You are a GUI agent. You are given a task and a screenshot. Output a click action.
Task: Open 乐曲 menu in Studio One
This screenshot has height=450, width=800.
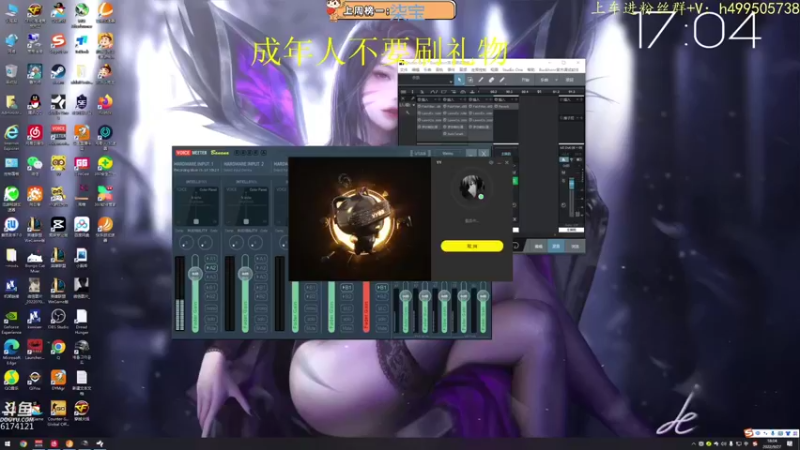pyautogui.click(x=428, y=69)
